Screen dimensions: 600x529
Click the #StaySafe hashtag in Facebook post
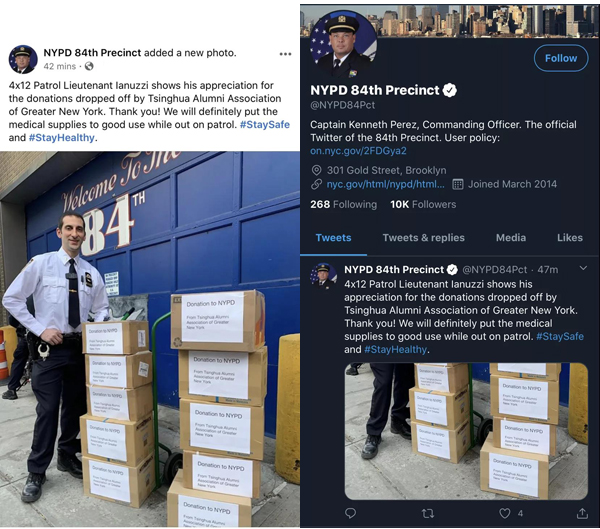coord(265,125)
